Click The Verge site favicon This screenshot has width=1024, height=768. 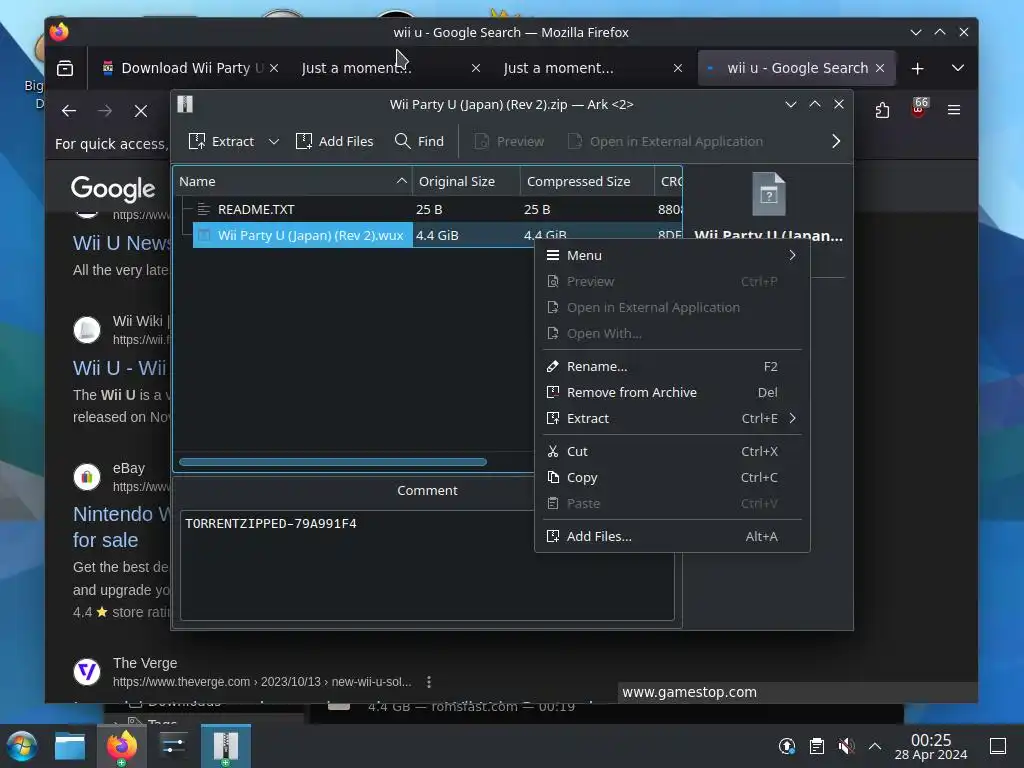(x=87, y=671)
